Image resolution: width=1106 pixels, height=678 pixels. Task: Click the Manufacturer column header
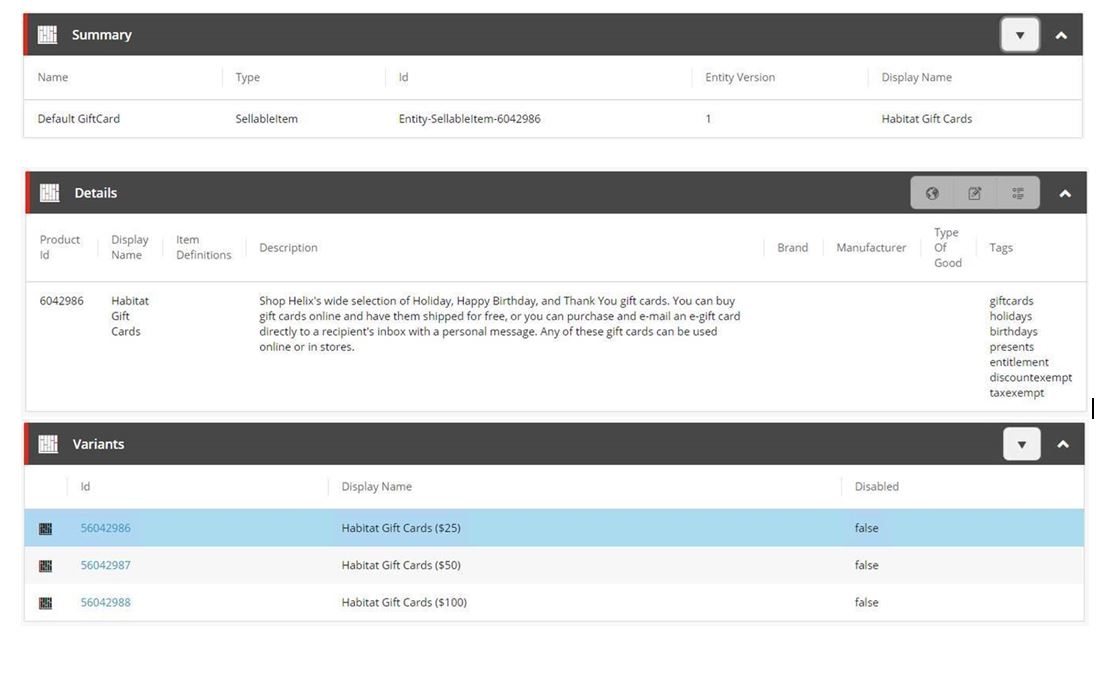(871, 248)
